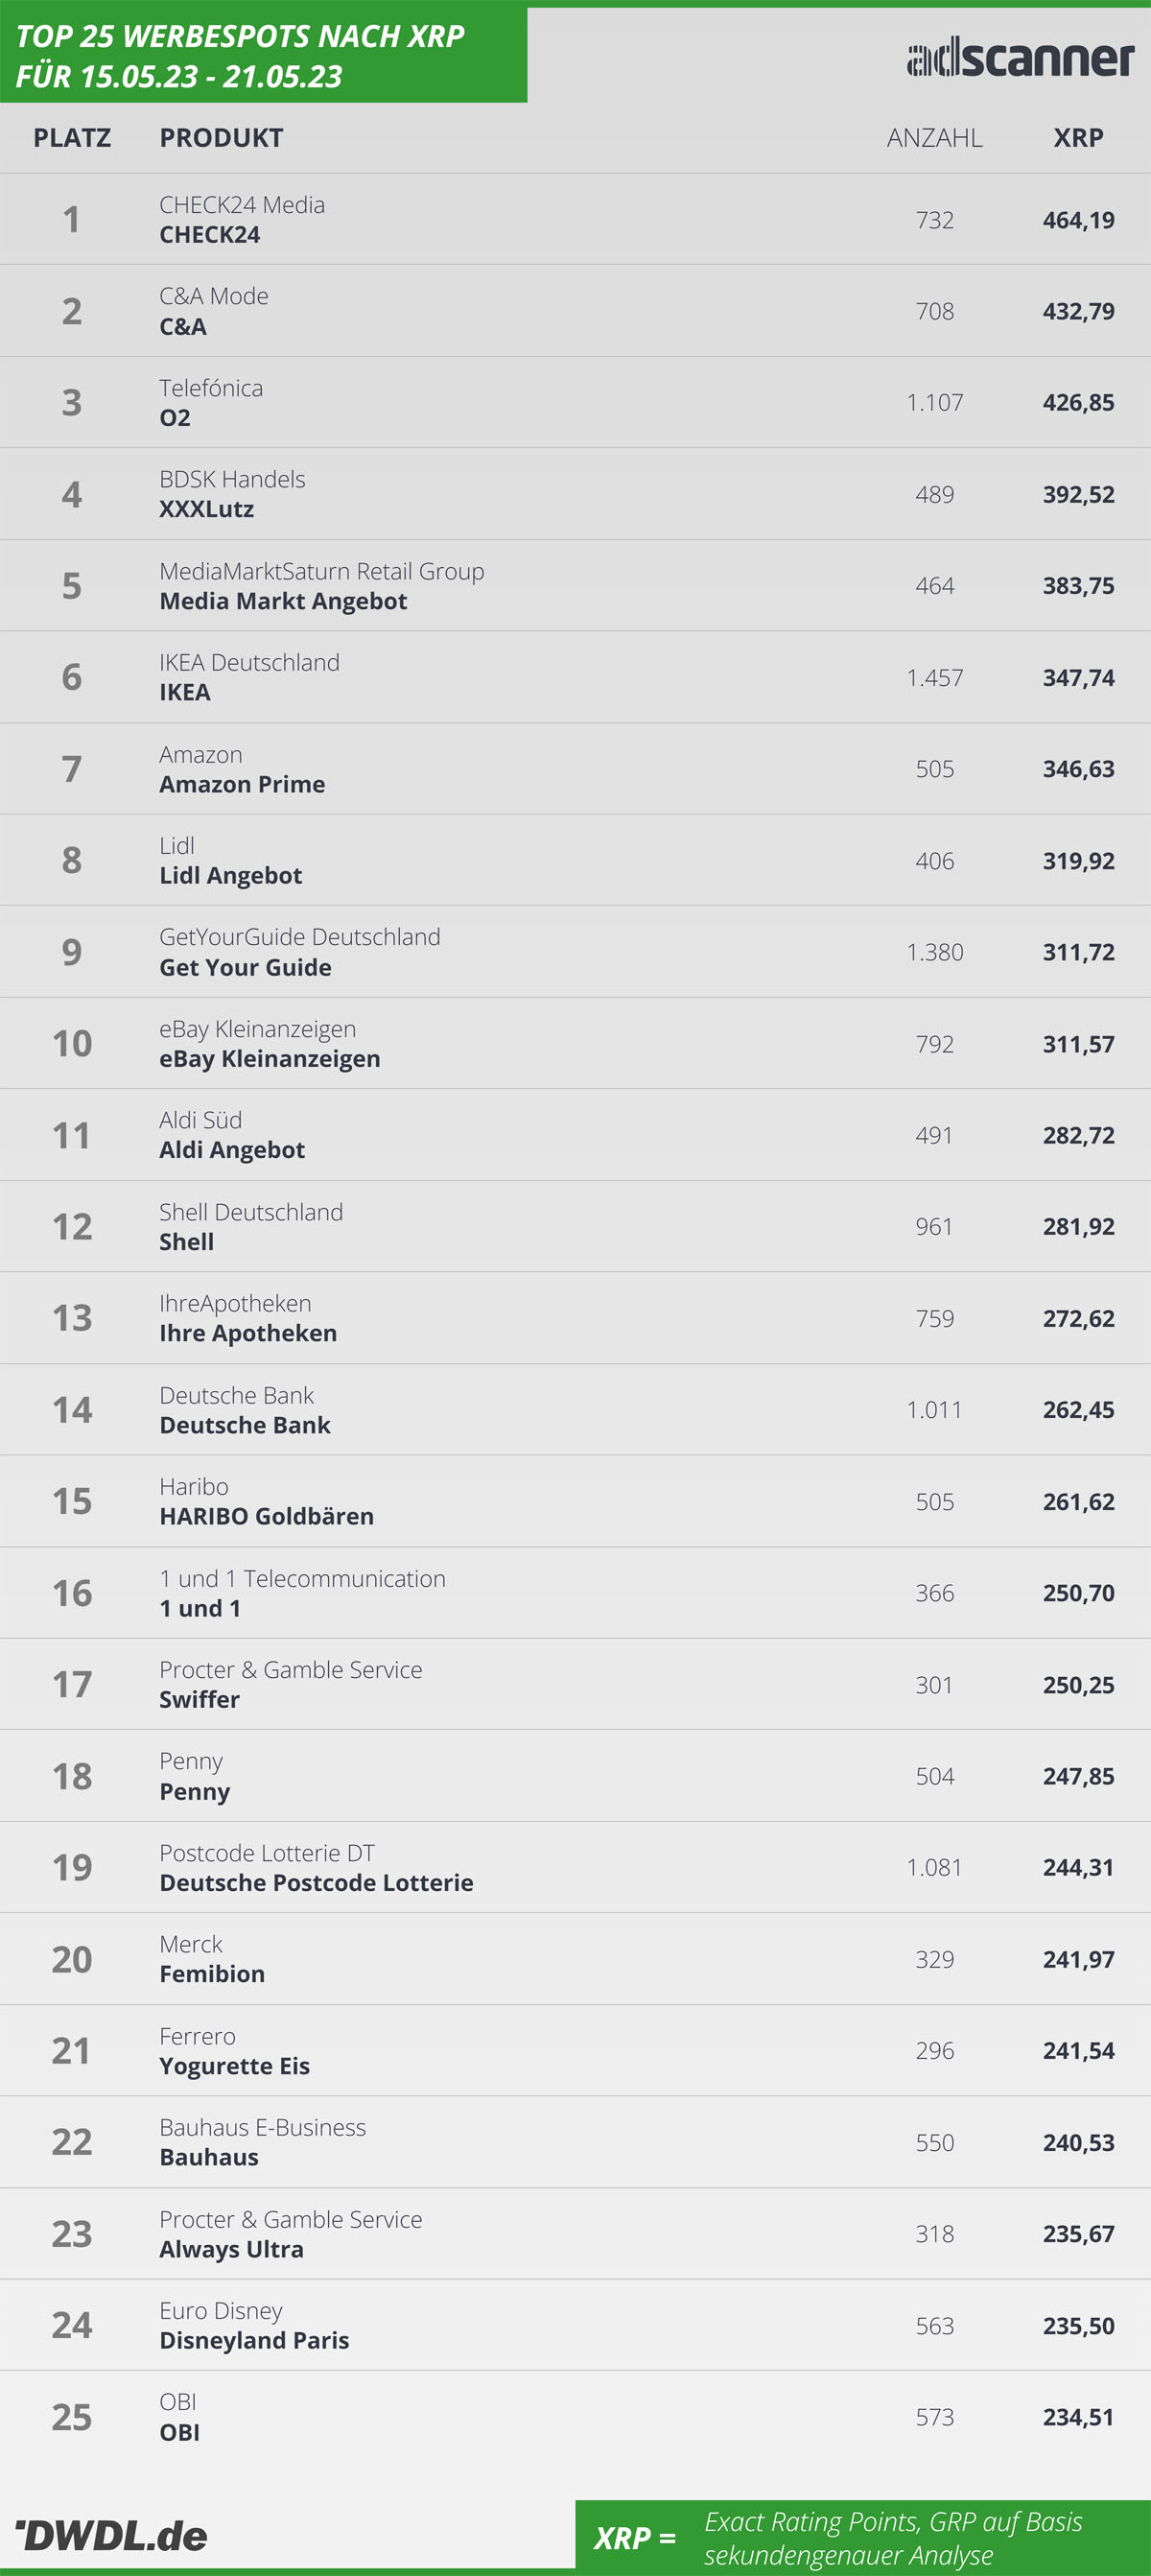Select the XXXLutz product name
Screen dimensions: 1151x2576
click(x=206, y=509)
